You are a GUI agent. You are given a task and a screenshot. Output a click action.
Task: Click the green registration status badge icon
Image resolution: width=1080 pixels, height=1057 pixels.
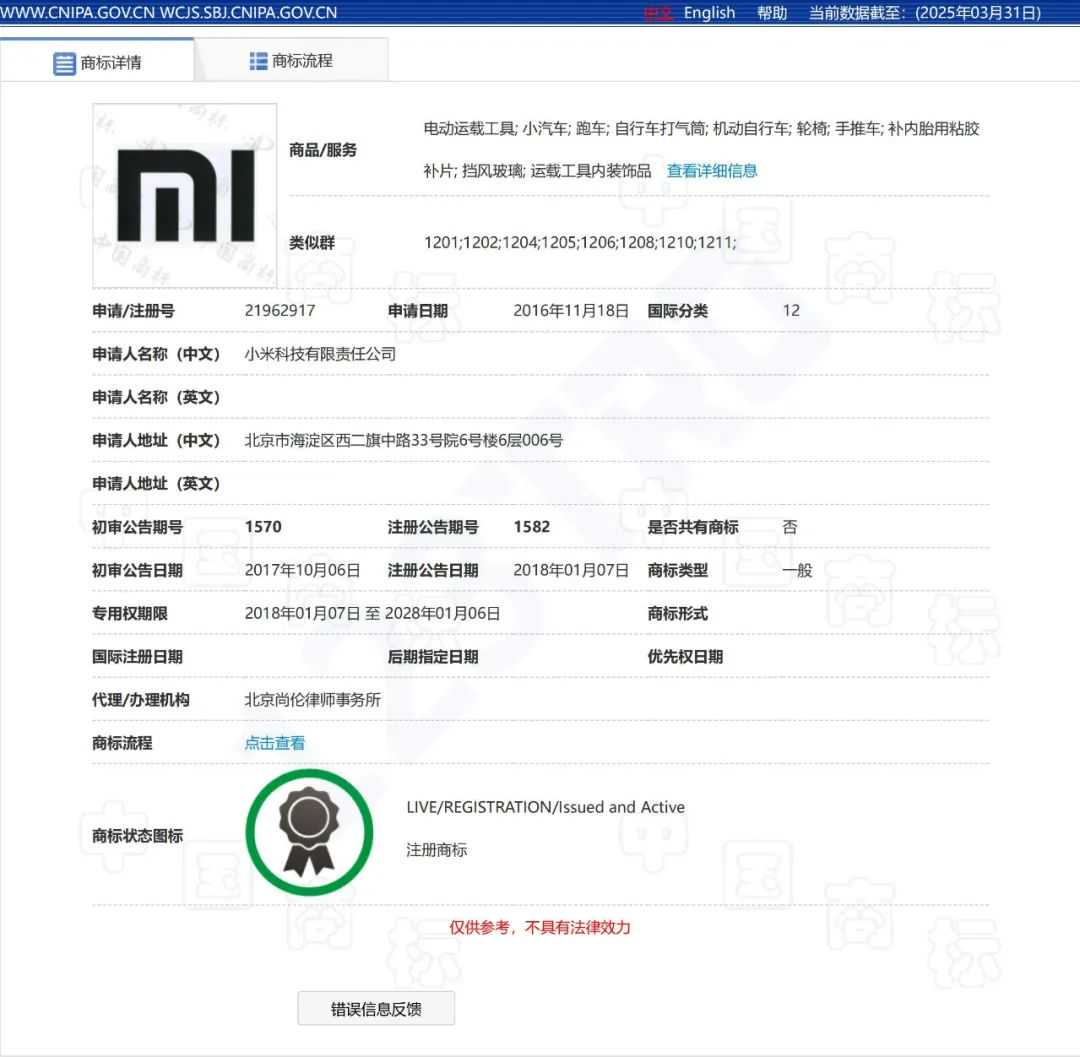tap(309, 833)
